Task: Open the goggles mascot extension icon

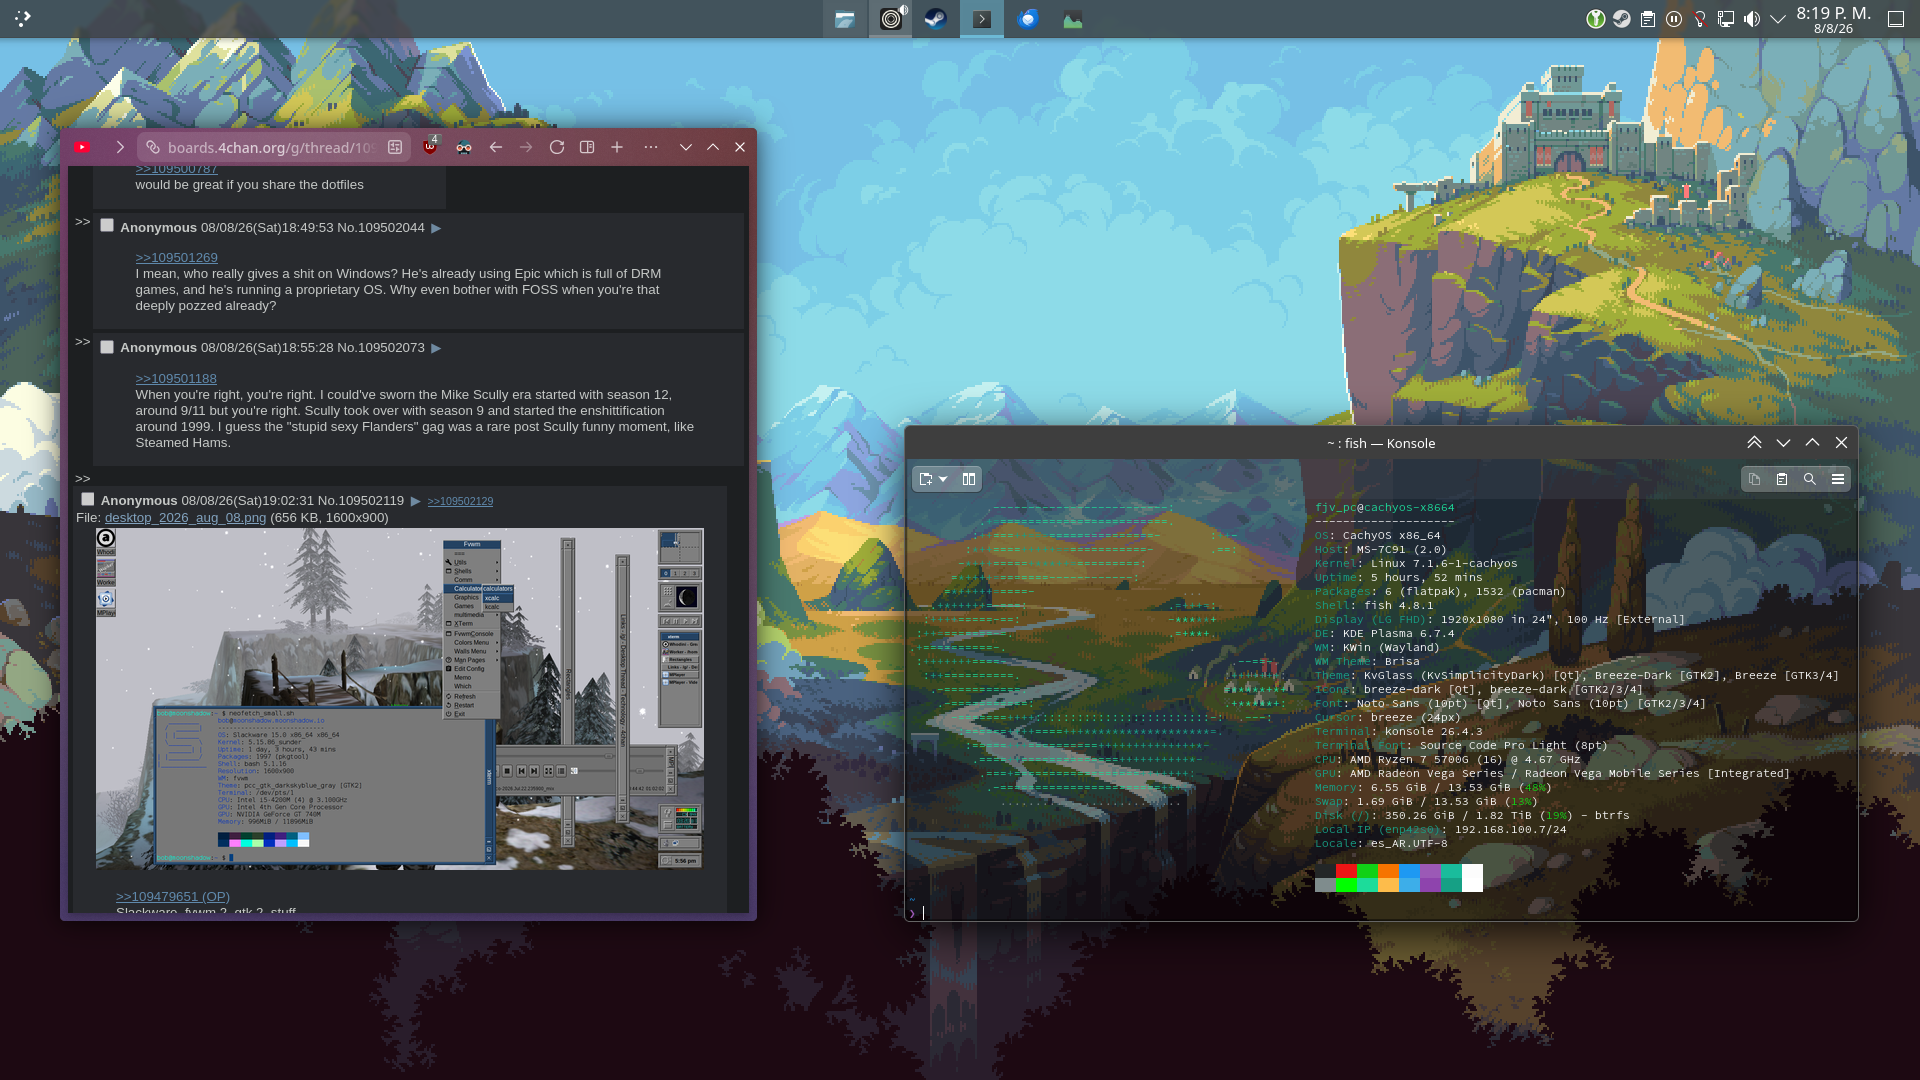Action: (464, 147)
